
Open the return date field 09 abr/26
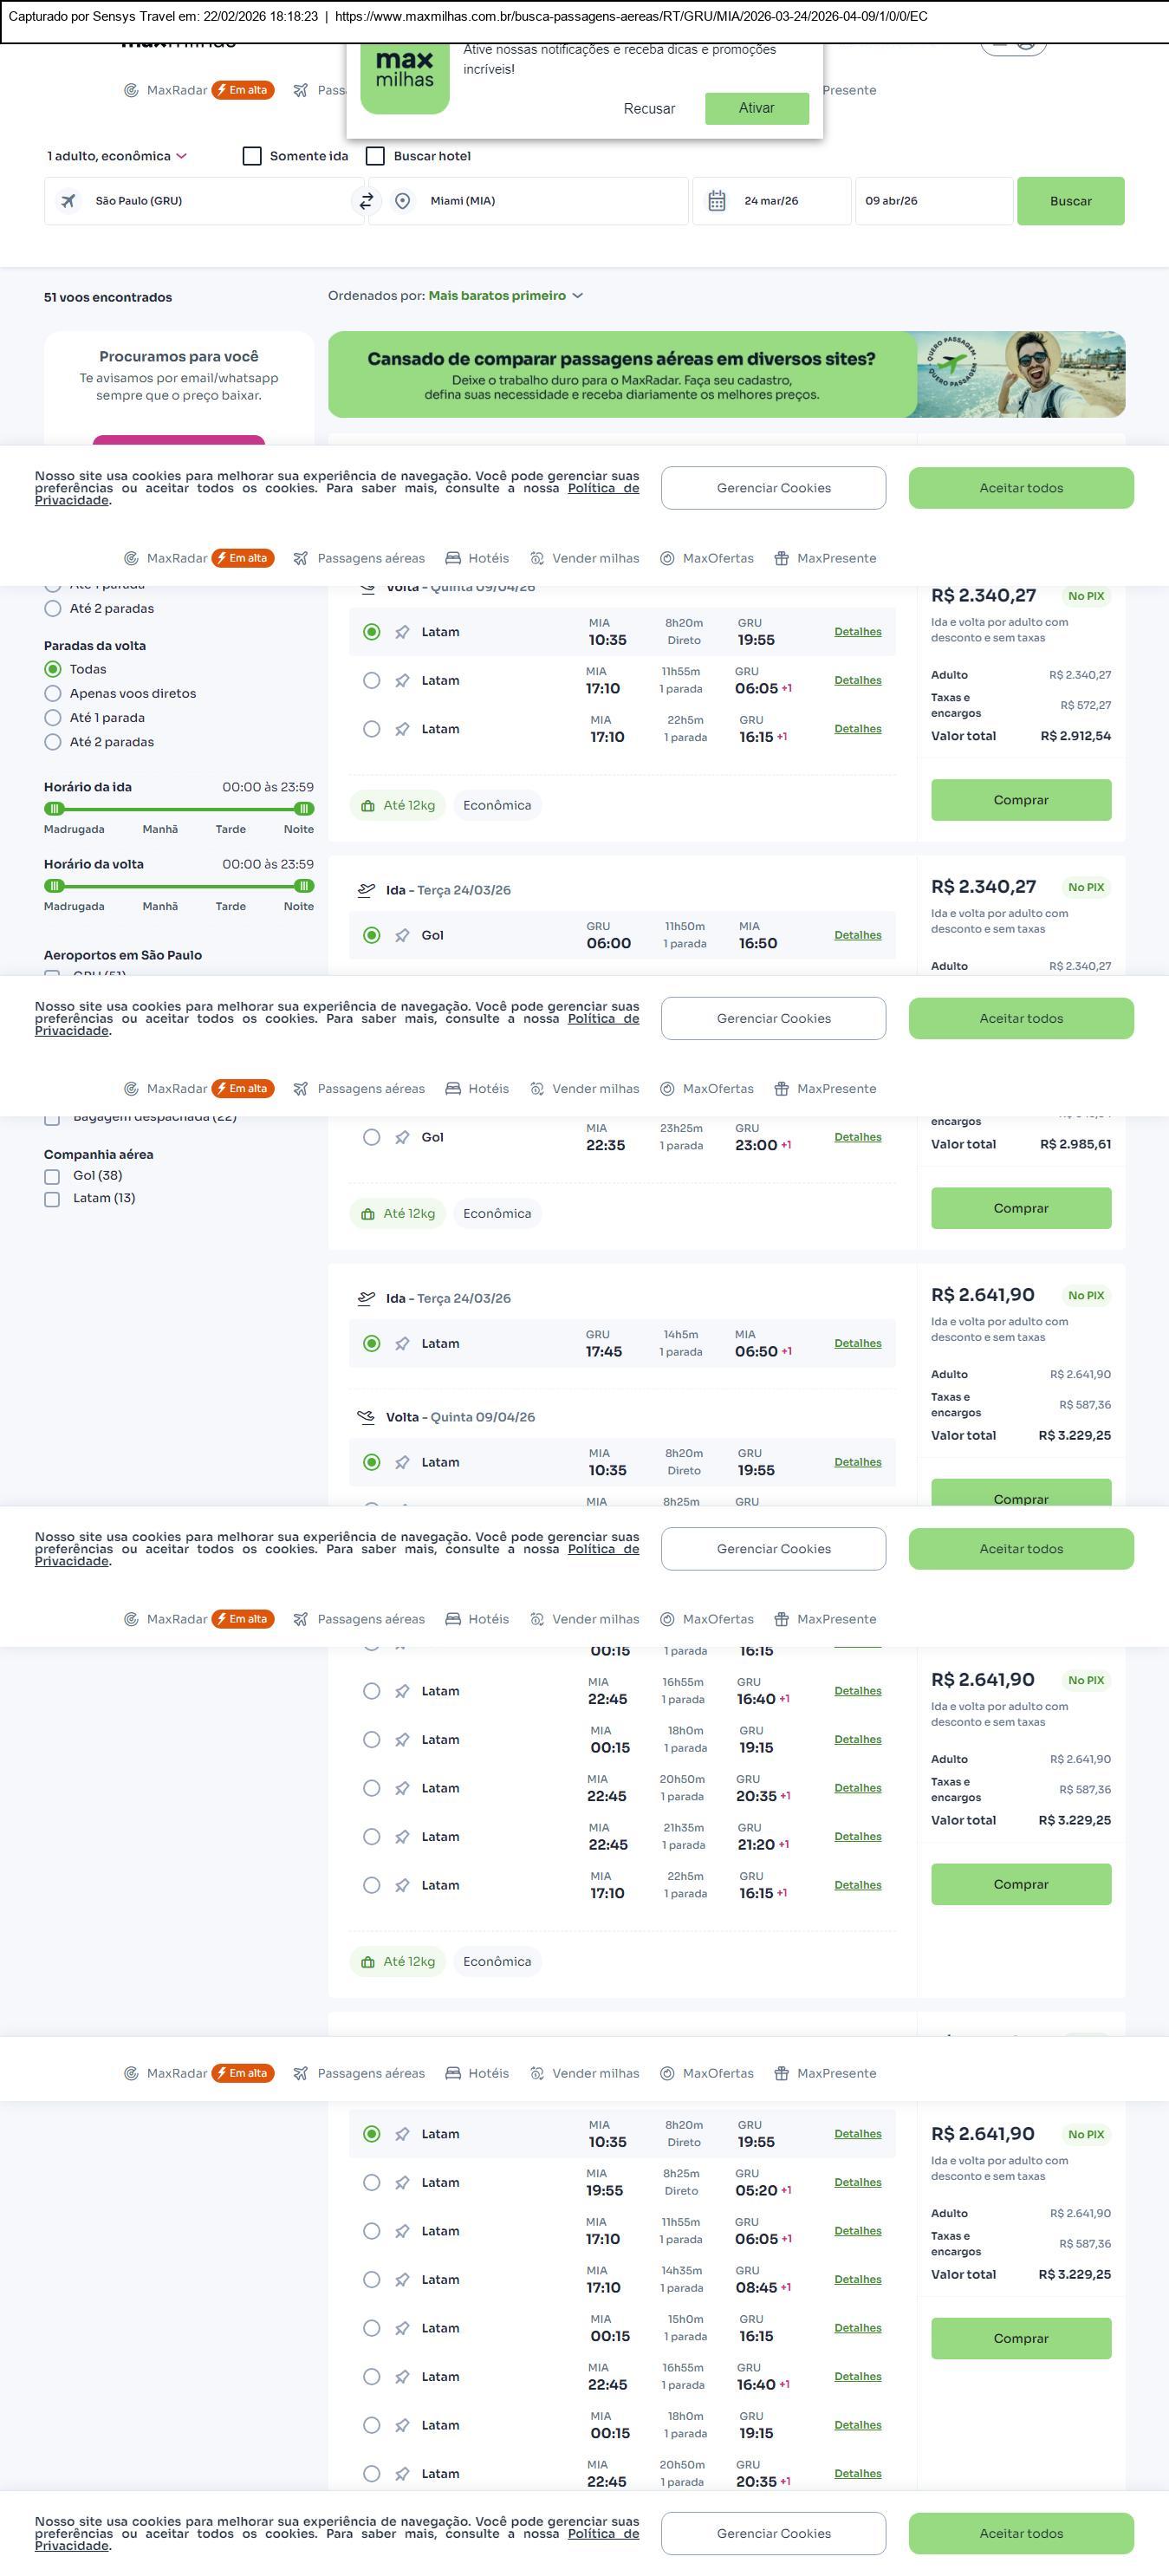[x=933, y=201]
